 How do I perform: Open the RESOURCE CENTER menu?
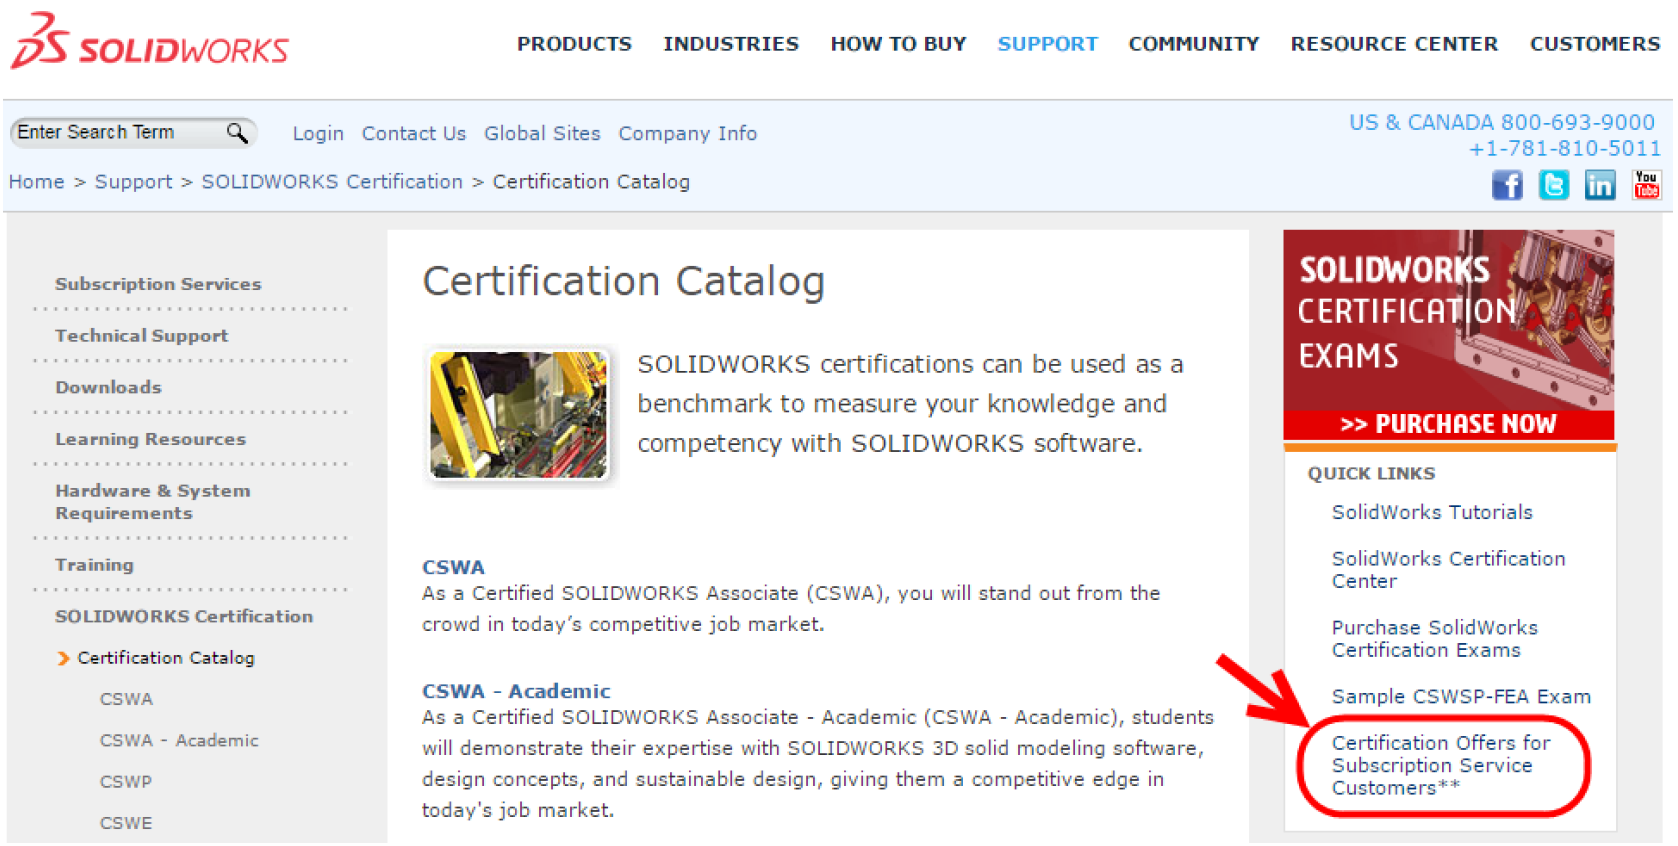point(1394,44)
